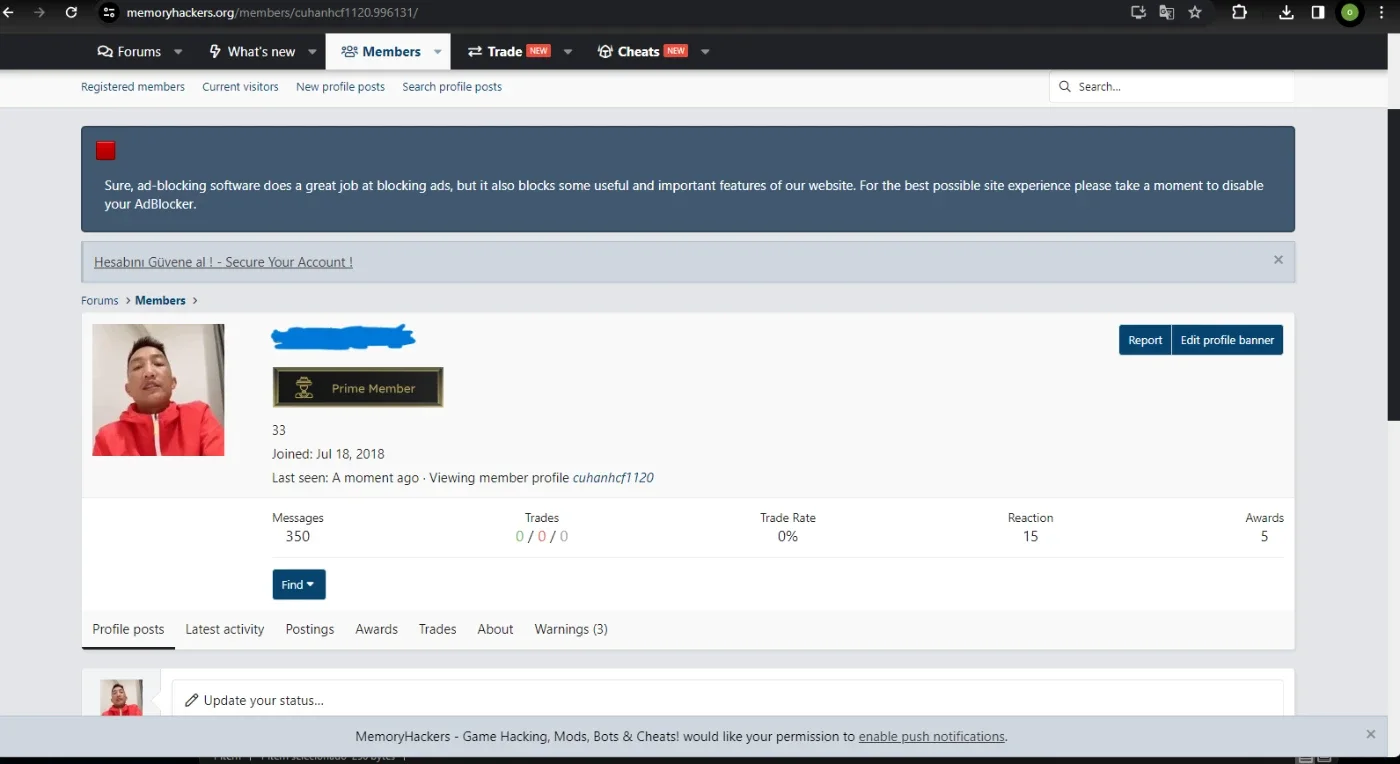Click the Trade Rate 0% value
Screen dimensions: 1400x764
788,536
